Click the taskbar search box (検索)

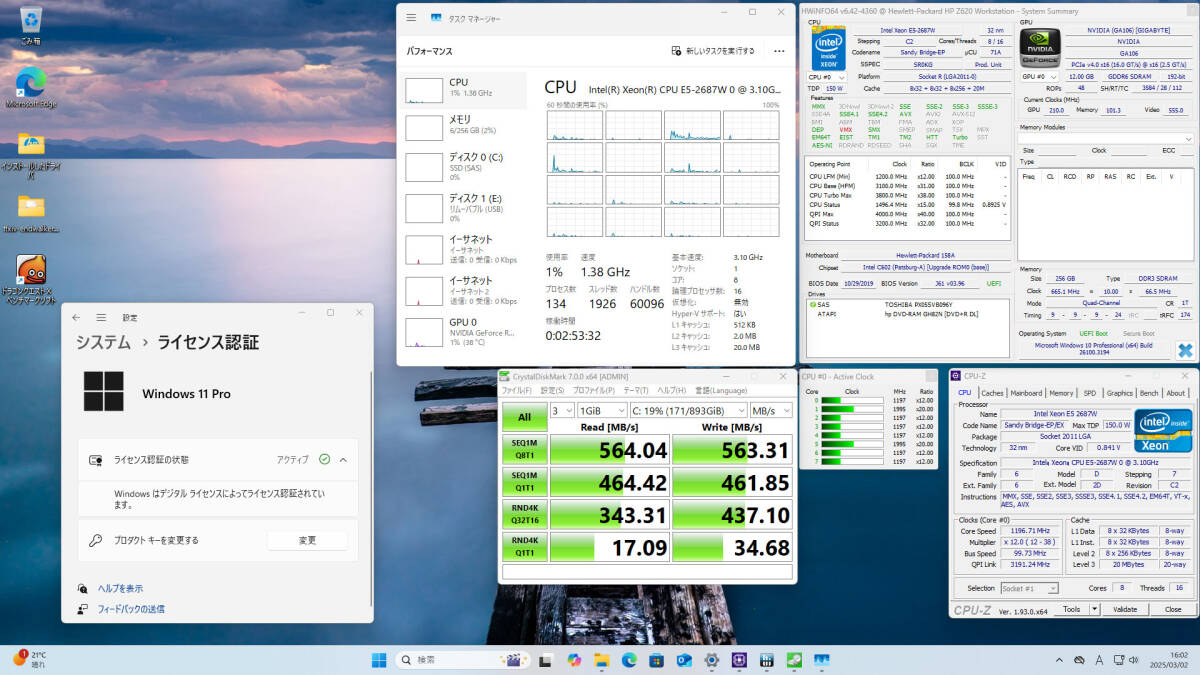click(463, 660)
